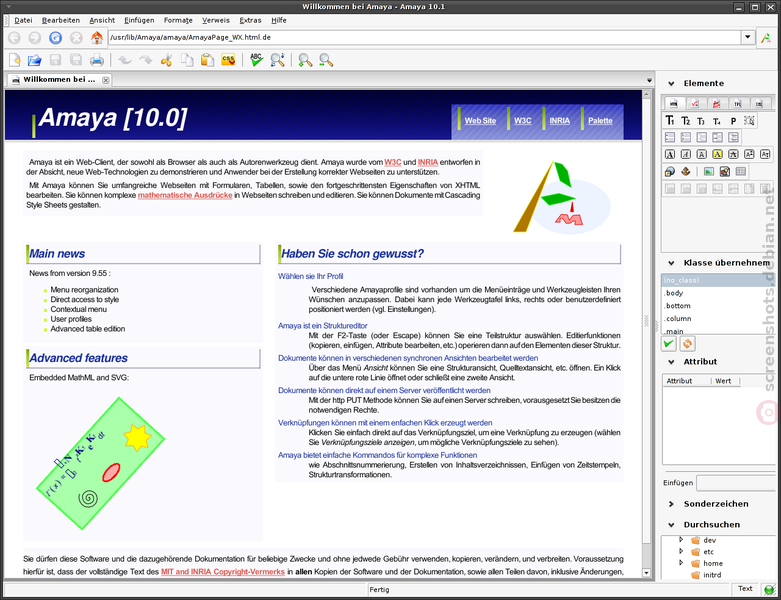The height and width of the screenshot is (600, 781).
Task: Click the Wählen sie Ihr Profil heading
Action: pyautogui.click(x=310, y=276)
